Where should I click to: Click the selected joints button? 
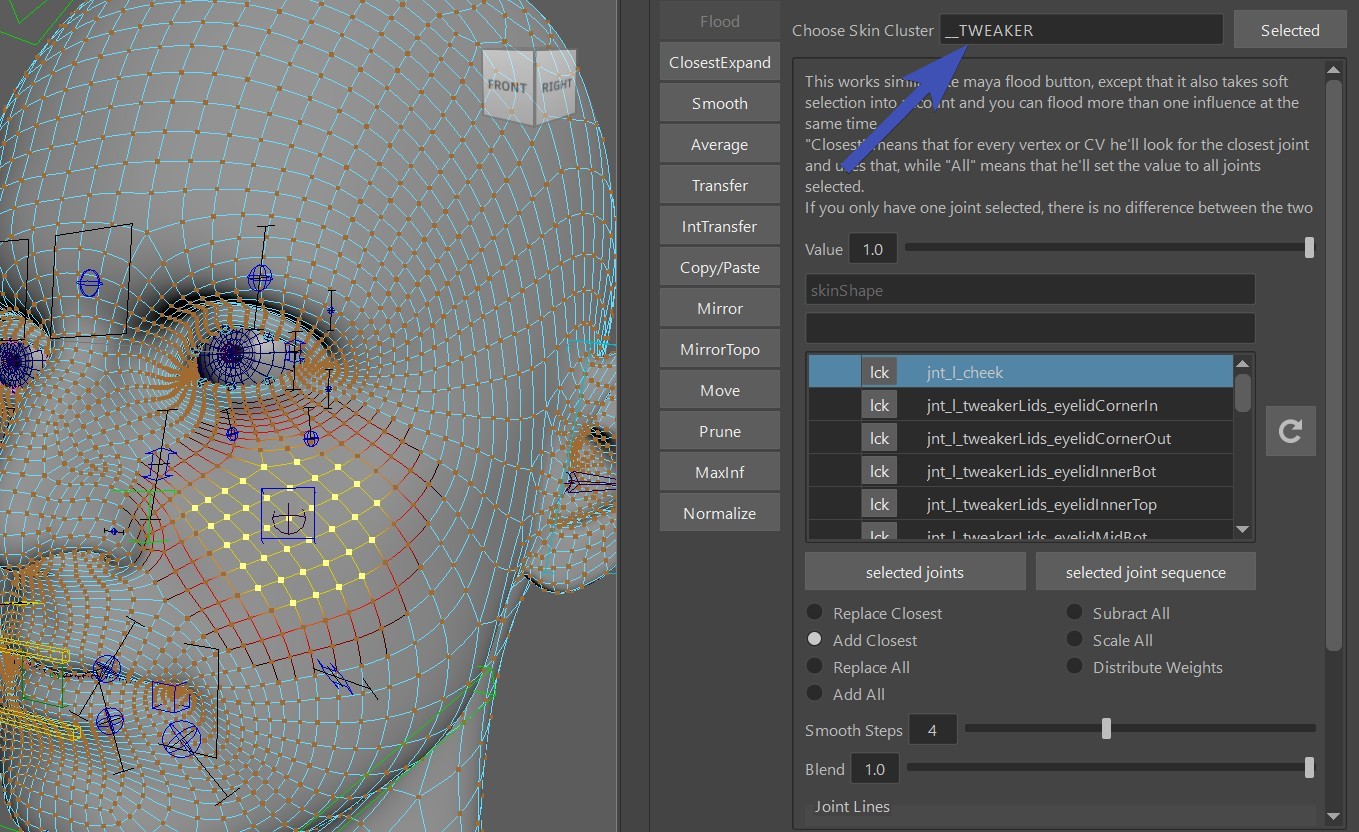[915, 572]
